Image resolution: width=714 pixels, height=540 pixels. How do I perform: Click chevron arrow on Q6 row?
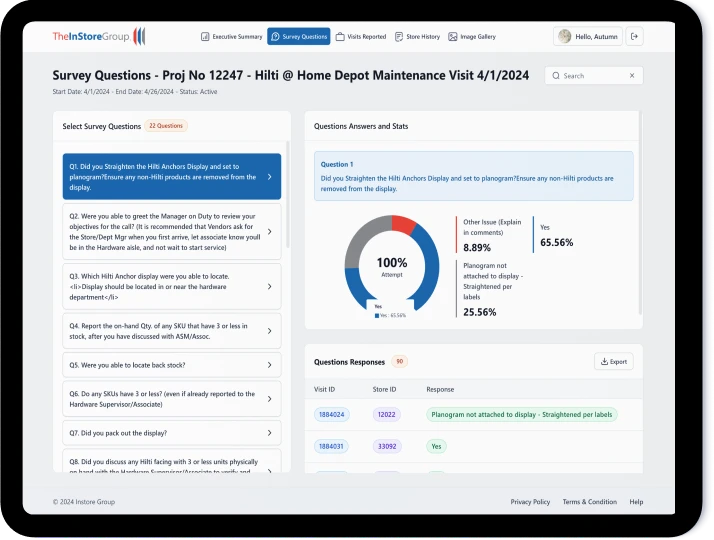pos(270,399)
